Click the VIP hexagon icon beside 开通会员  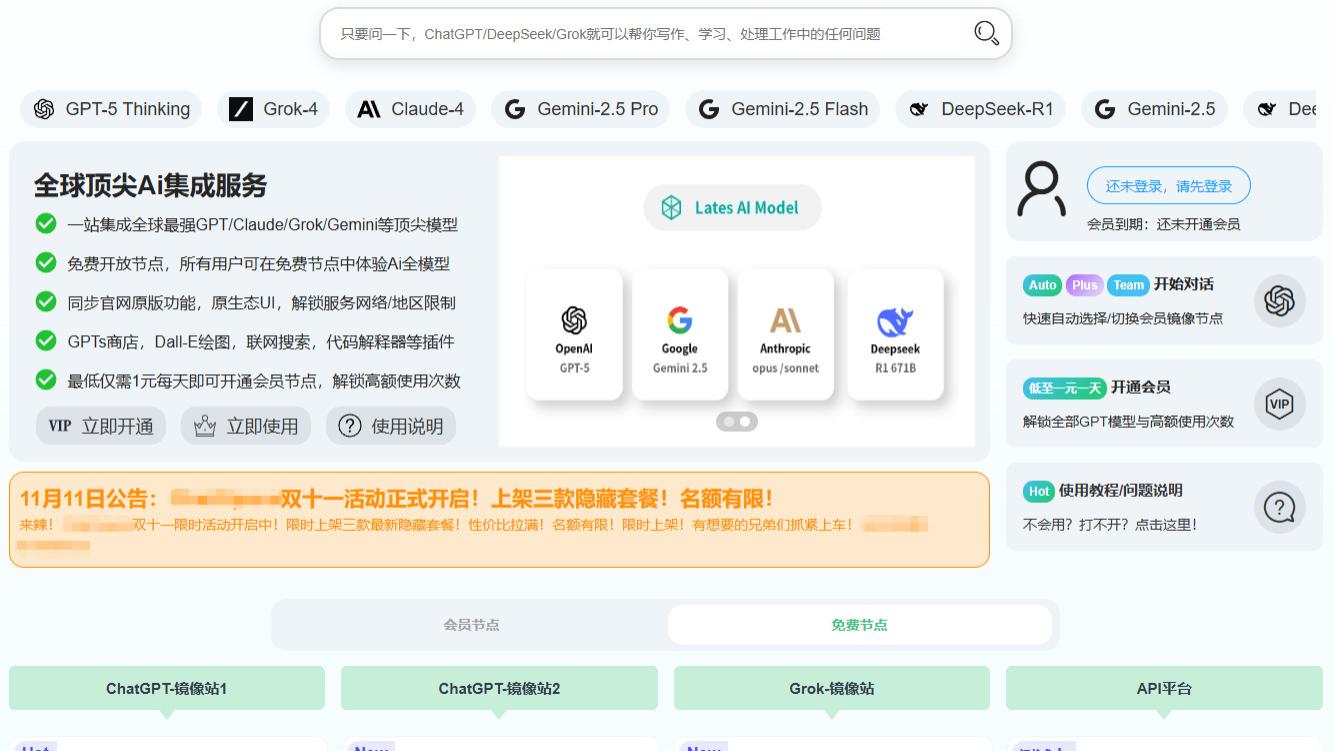[x=1280, y=404]
